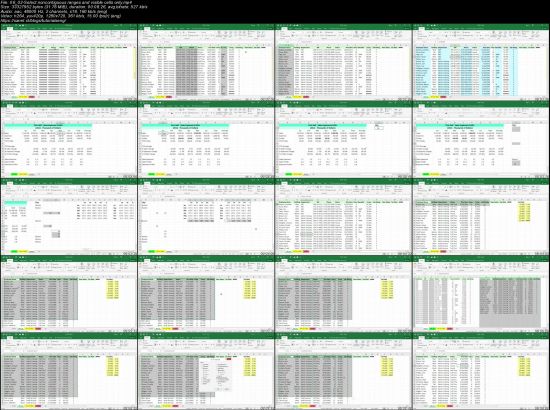Open last thumbnail in the bottom row

(481, 371)
